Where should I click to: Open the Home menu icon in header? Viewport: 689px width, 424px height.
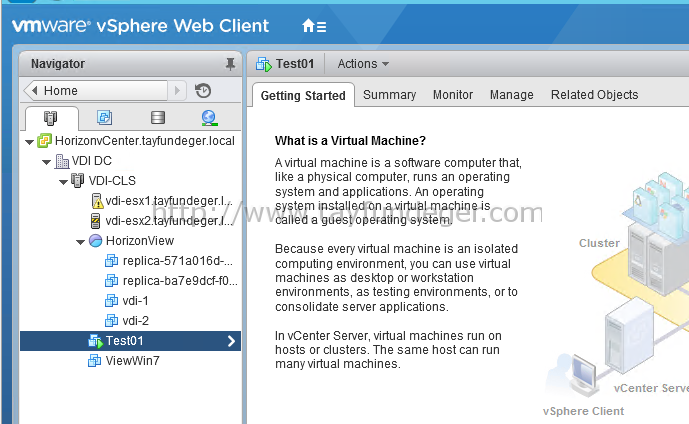coord(314,26)
